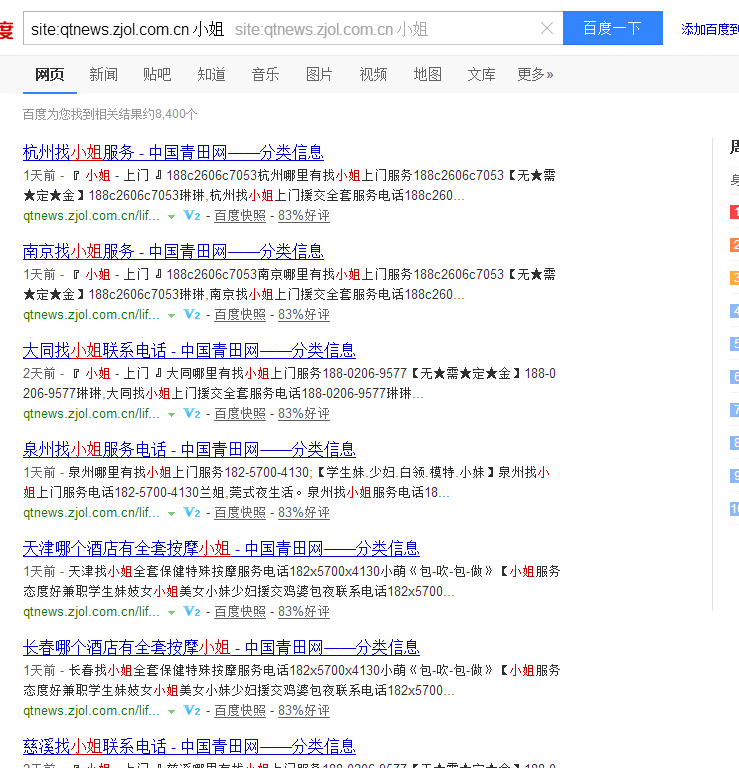This screenshot has width=739, height=768.
Task: Click 83%好评 rating in 长春 result
Action: click(304, 710)
